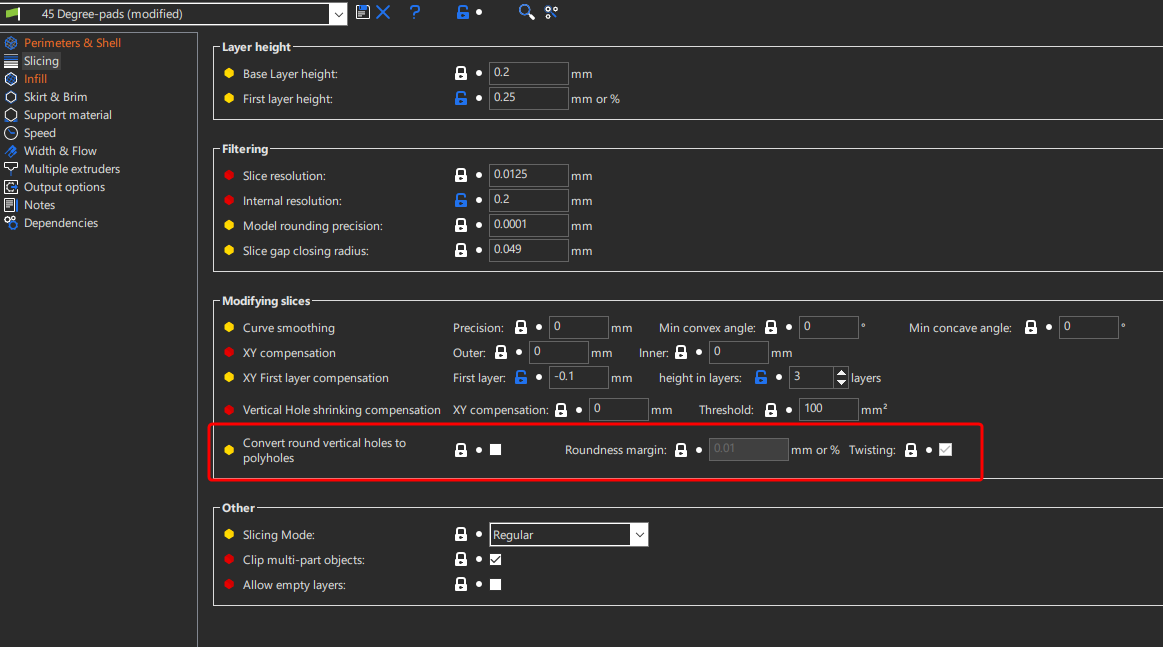Open the Notes page
This screenshot has width=1163, height=647.
click(39, 205)
